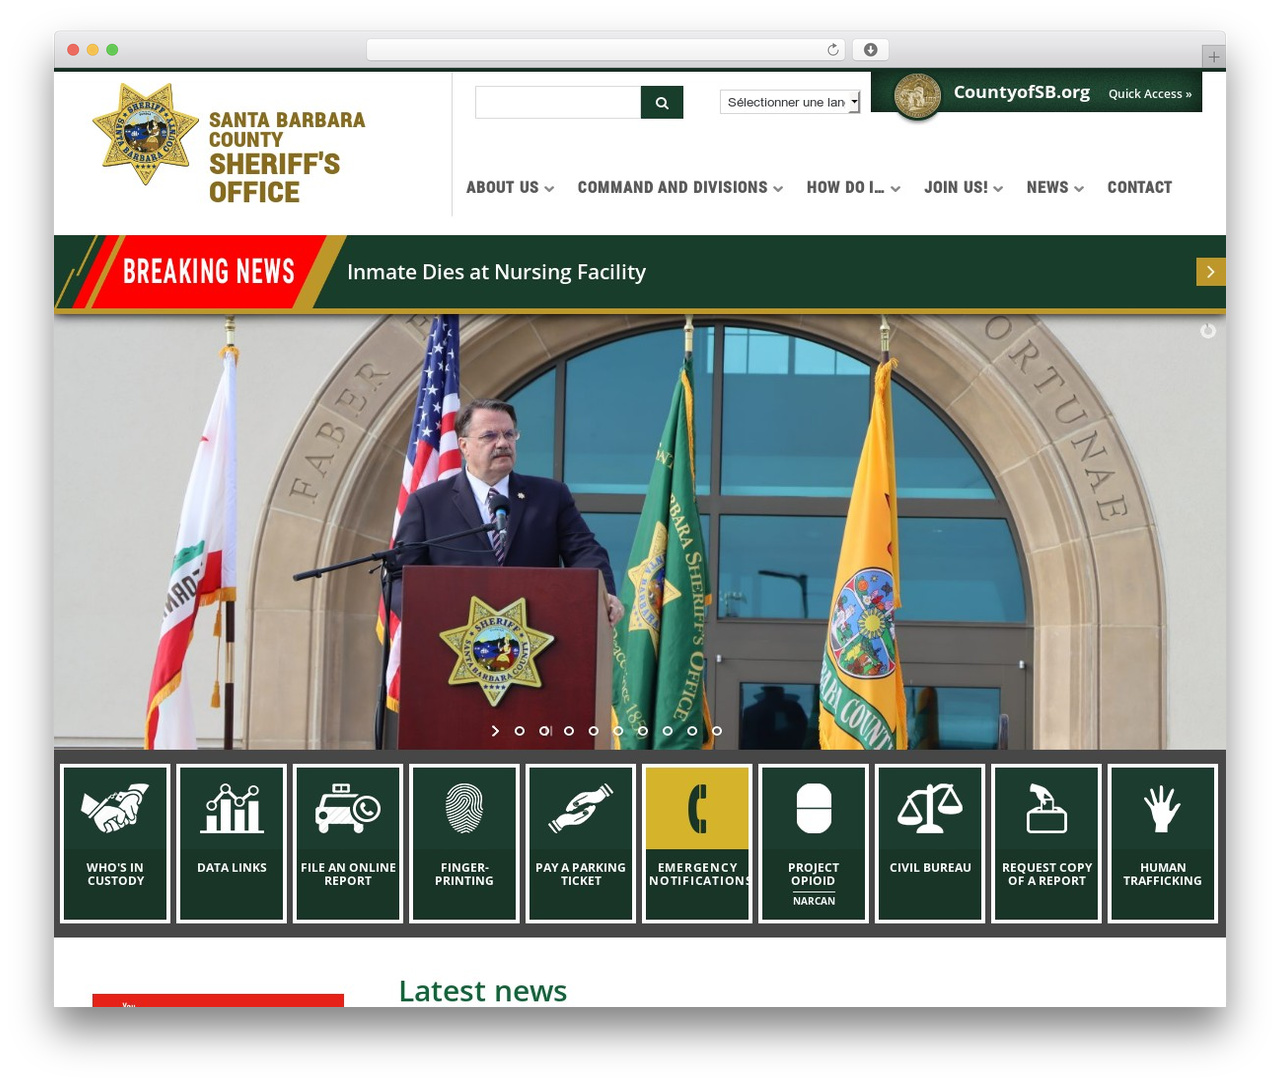Open the Project Opioid Narcan tile
The width and height of the screenshot is (1280, 1084).
(x=814, y=843)
